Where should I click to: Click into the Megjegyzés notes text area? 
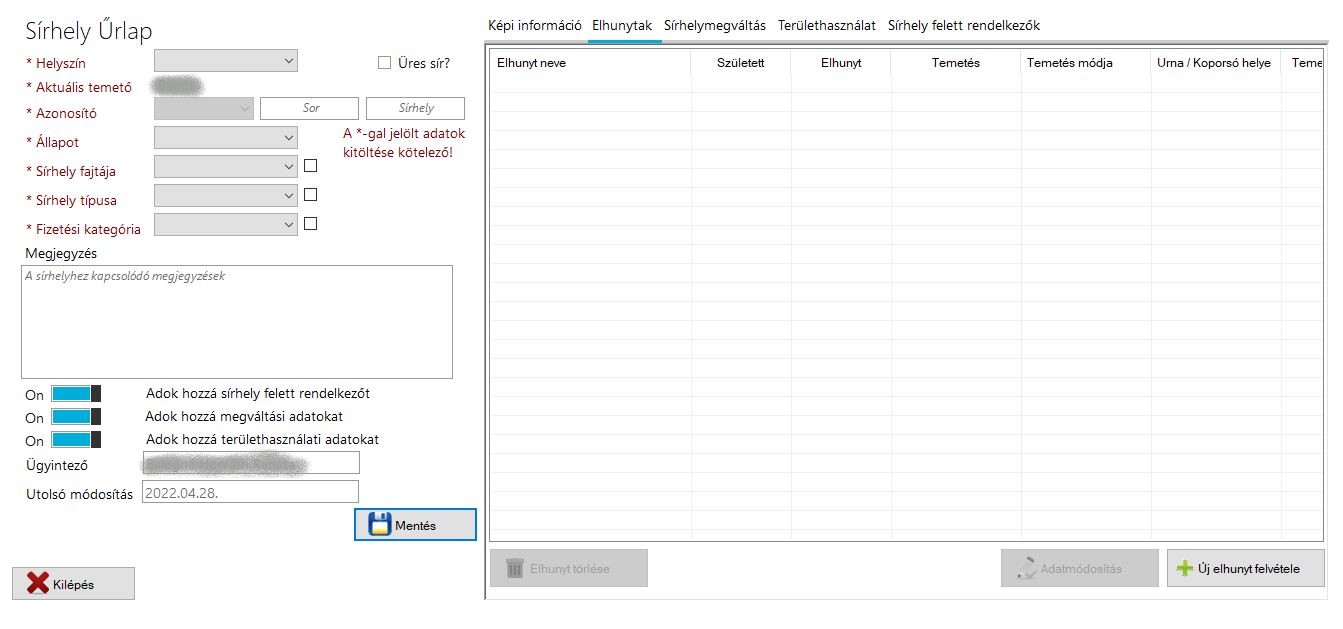click(236, 321)
